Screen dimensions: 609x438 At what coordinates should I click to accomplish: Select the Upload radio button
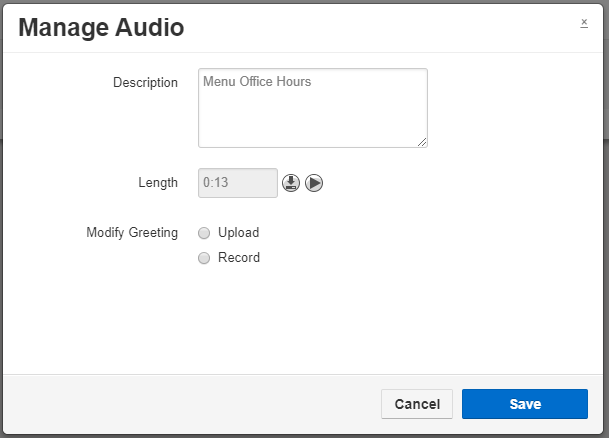point(204,233)
